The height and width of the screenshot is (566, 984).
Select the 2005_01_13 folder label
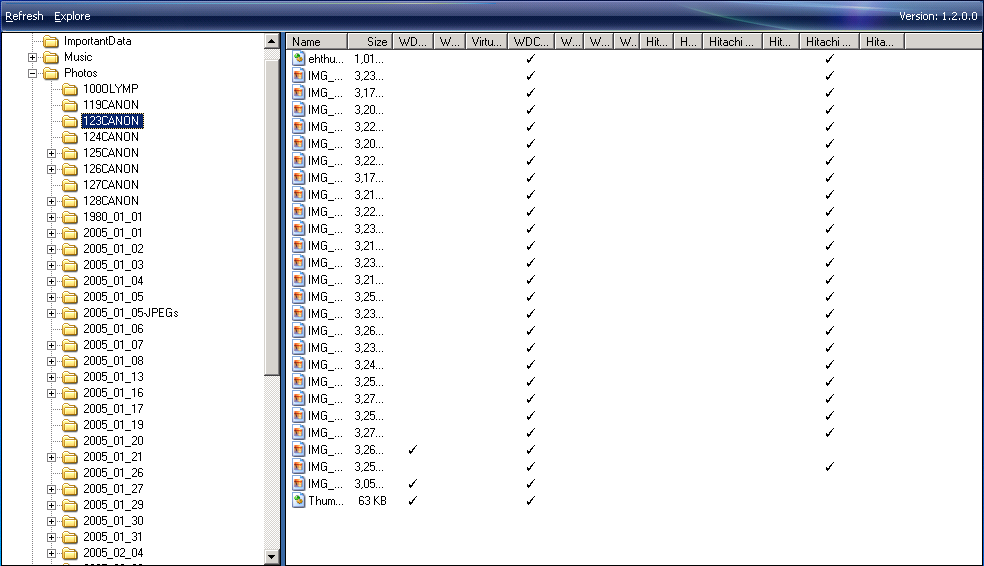coord(113,377)
